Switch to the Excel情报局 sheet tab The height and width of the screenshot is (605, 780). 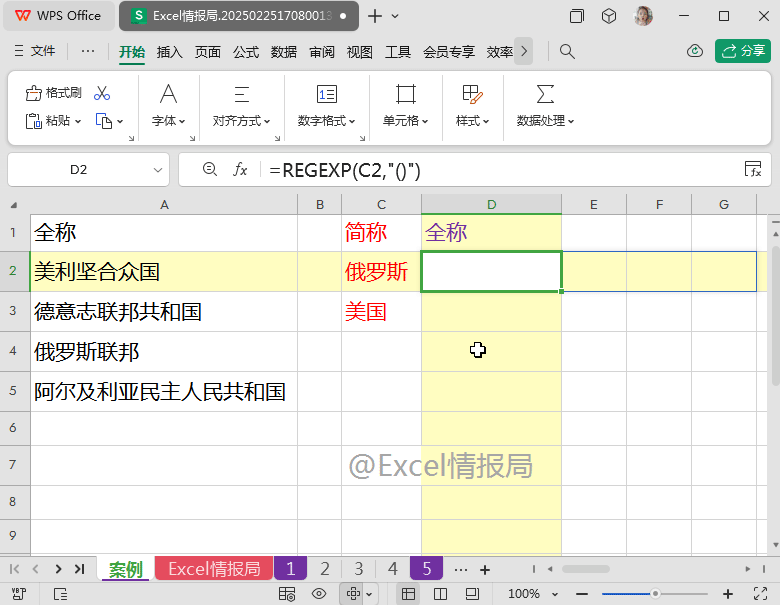(214, 569)
